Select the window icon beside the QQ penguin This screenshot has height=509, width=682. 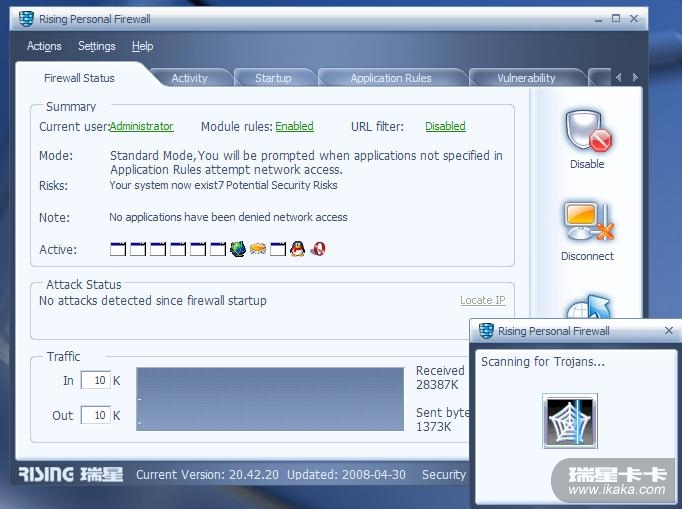click(x=278, y=249)
